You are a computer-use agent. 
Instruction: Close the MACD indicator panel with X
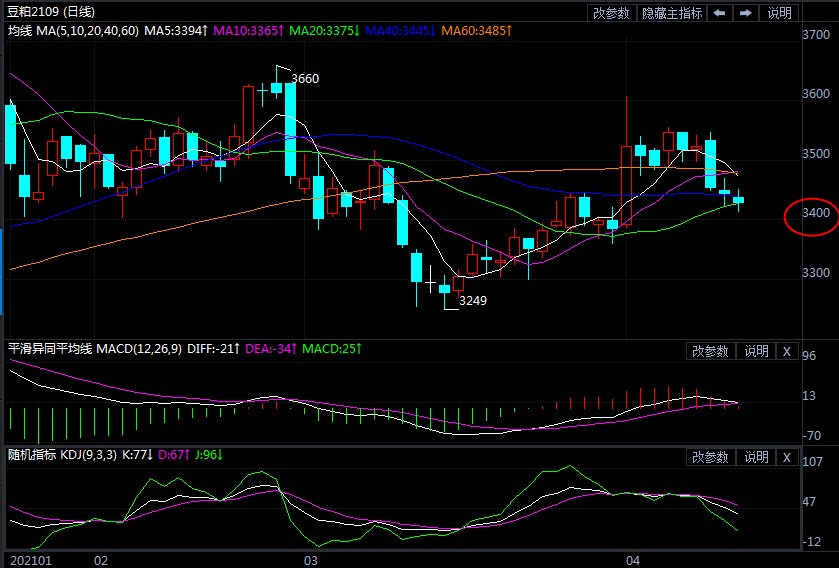click(x=786, y=351)
